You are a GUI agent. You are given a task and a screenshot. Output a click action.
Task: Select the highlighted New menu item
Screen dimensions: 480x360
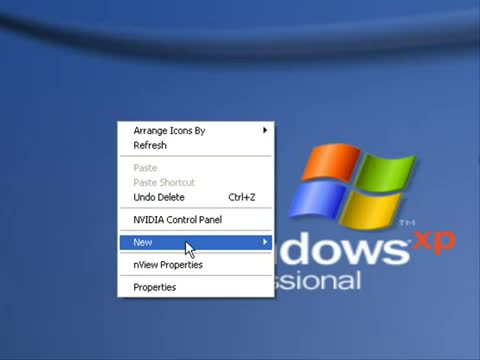[x=196, y=242]
